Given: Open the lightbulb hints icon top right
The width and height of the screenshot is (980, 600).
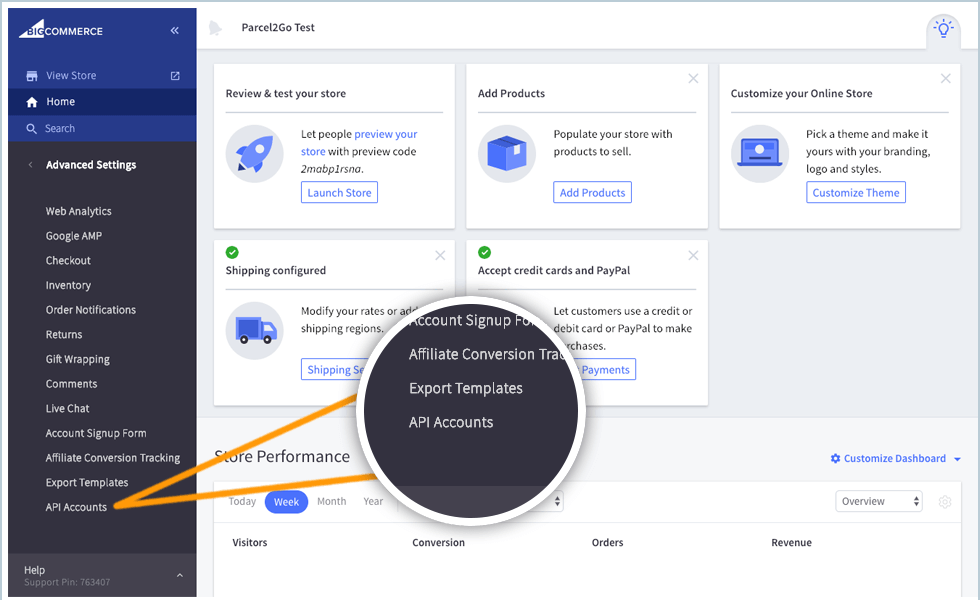Looking at the screenshot, I should click(942, 30).
